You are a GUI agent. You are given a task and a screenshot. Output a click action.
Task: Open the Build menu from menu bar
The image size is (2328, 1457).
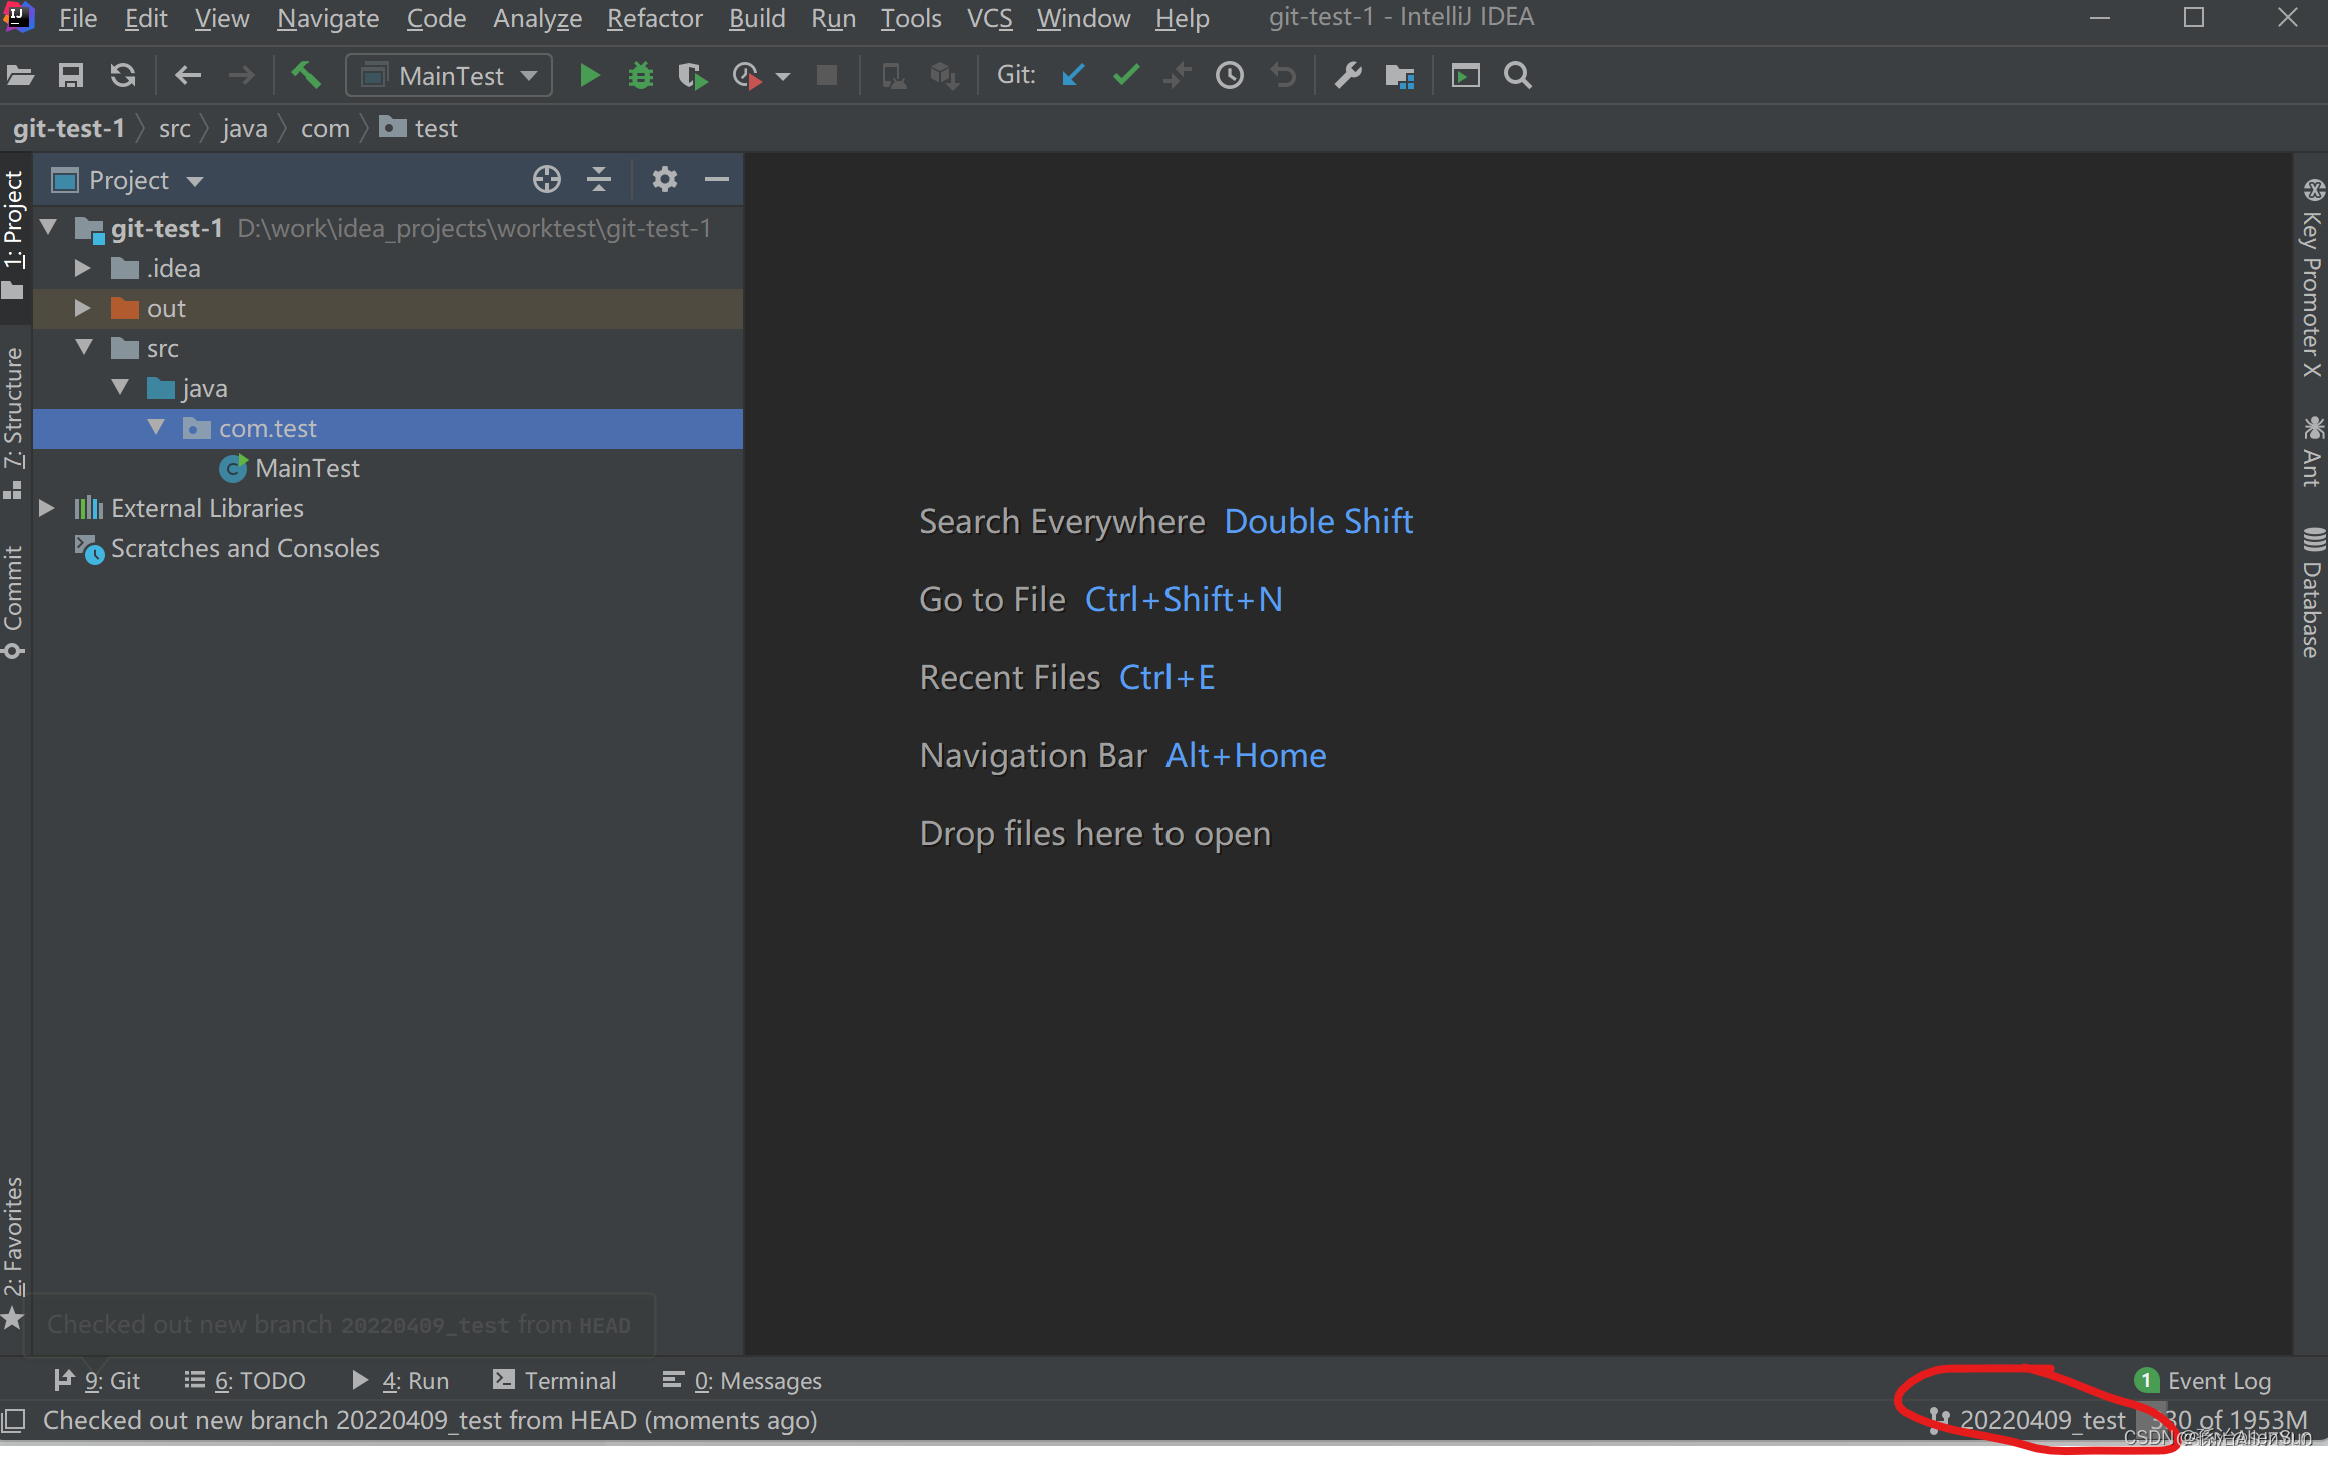pyautogui.click(x=755, y=18)
